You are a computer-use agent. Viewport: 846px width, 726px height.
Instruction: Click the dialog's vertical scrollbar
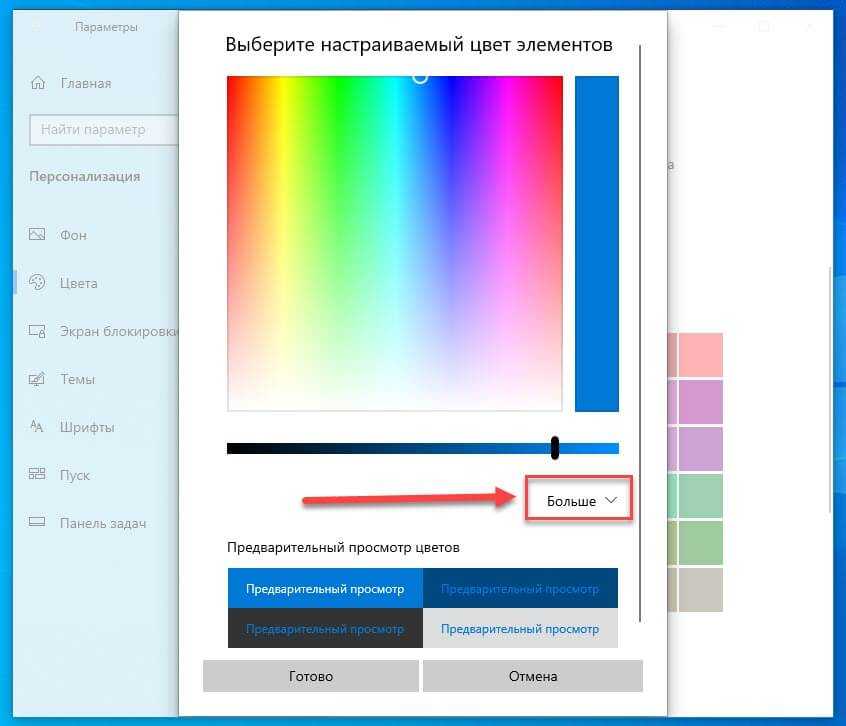click(639, 330)
